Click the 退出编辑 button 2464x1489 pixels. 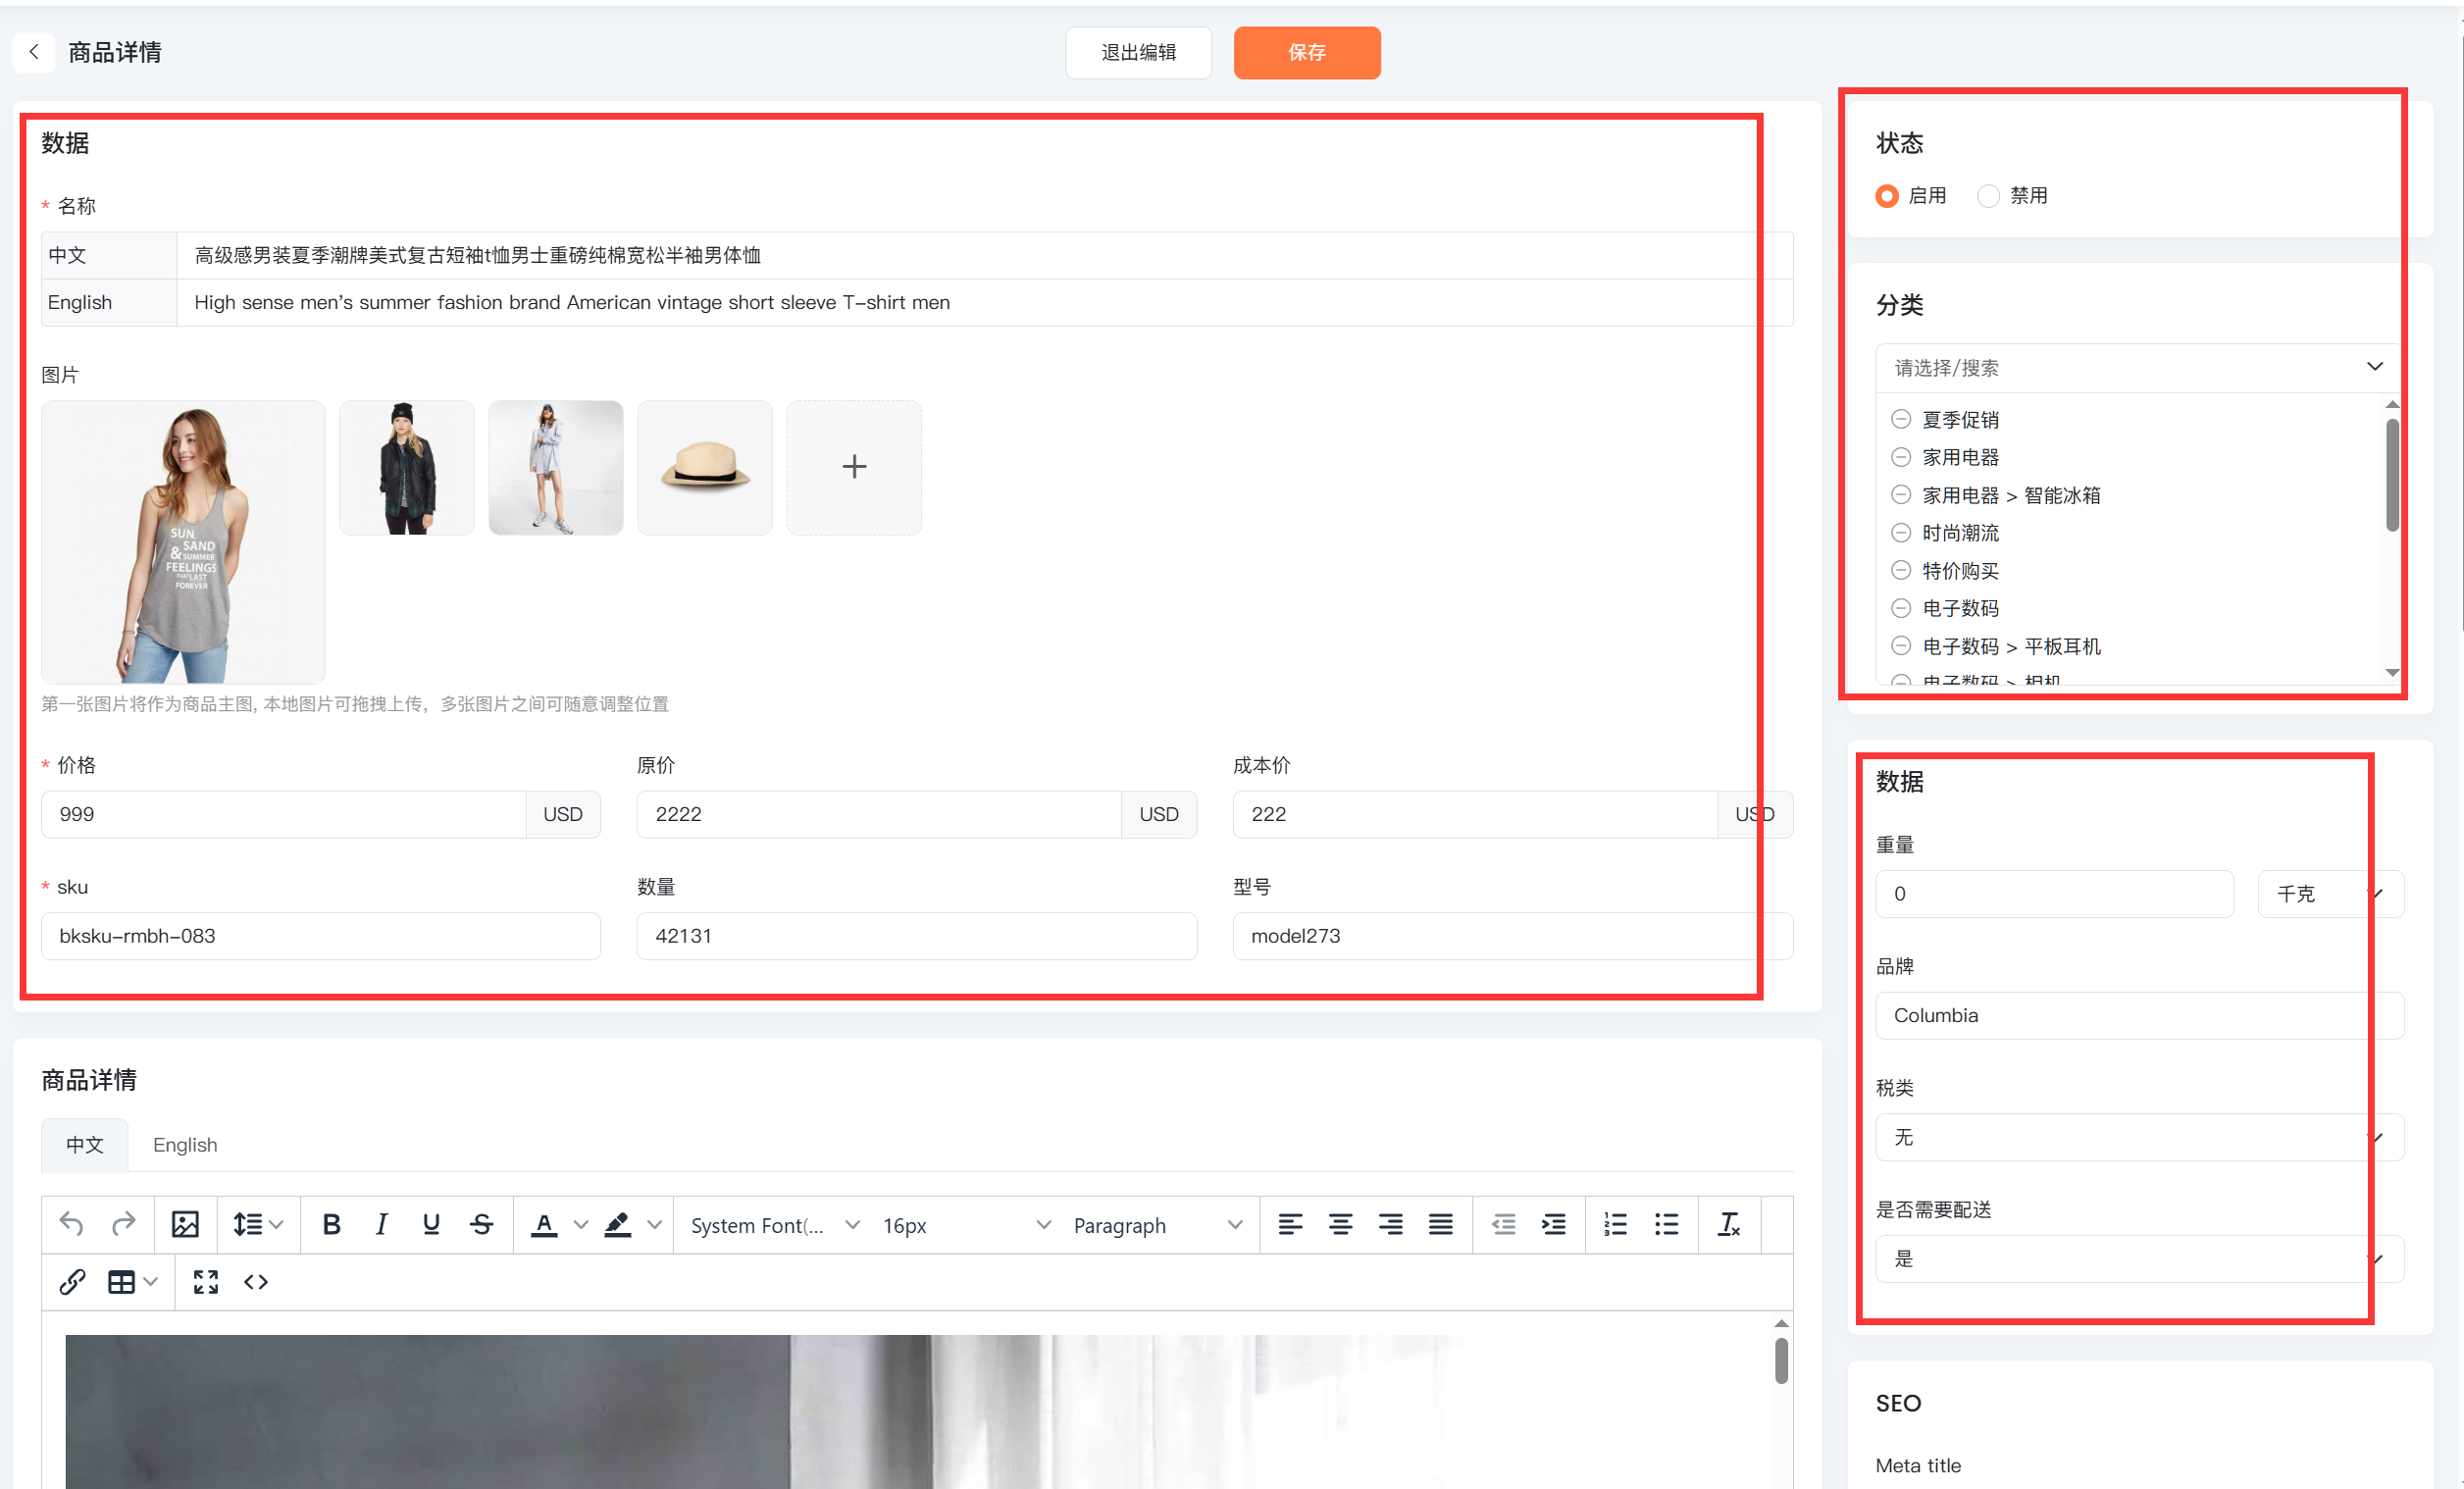pyautogui.click(x=1138, y=52)
